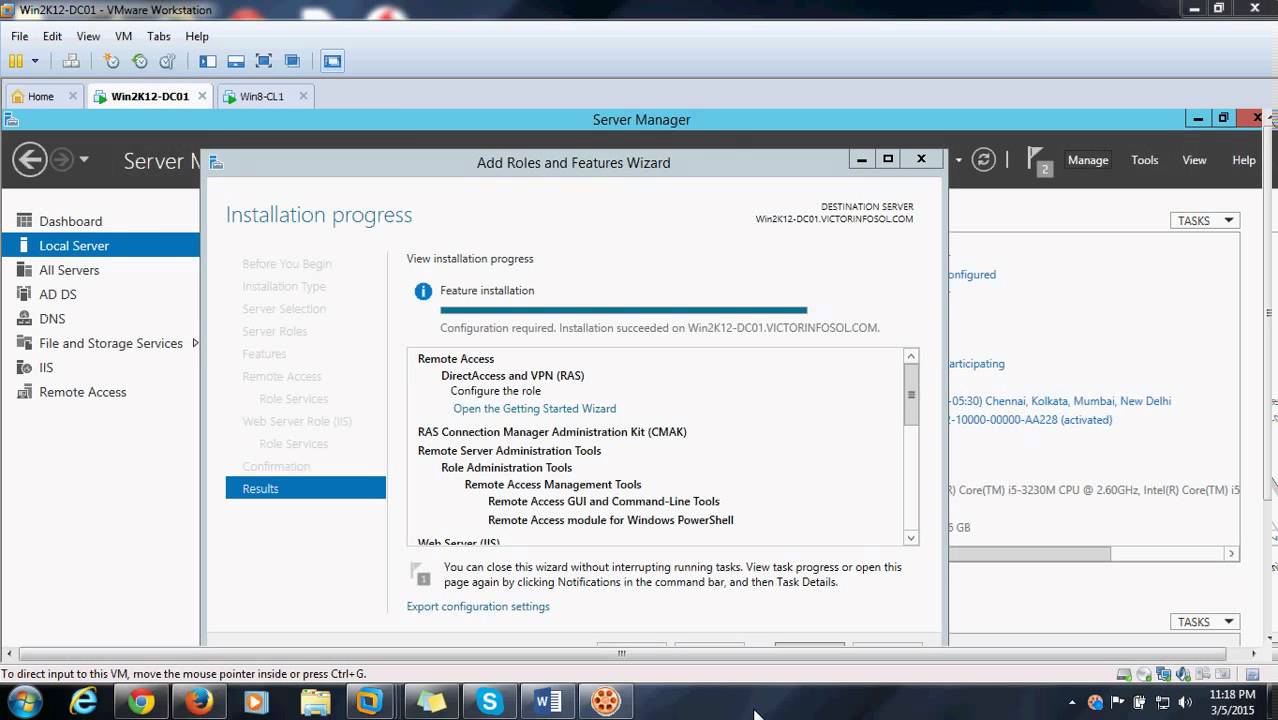Open the VMware Tabs menu

point(159,36)
